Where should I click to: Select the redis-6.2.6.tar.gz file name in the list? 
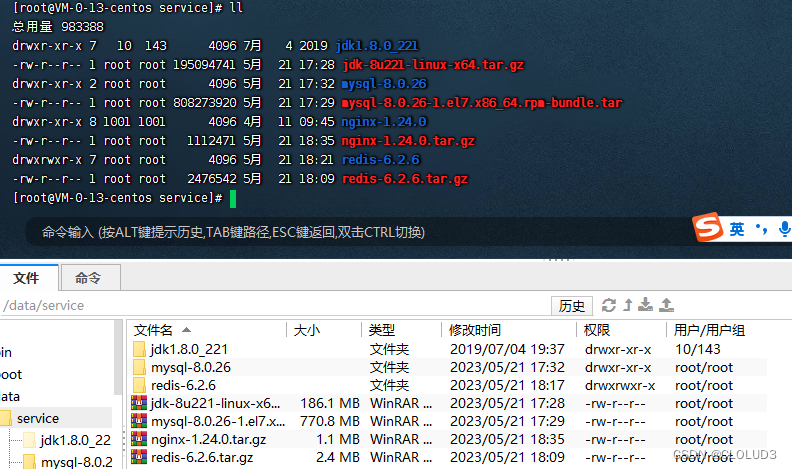pyautogui.click(x=202, y=457)
